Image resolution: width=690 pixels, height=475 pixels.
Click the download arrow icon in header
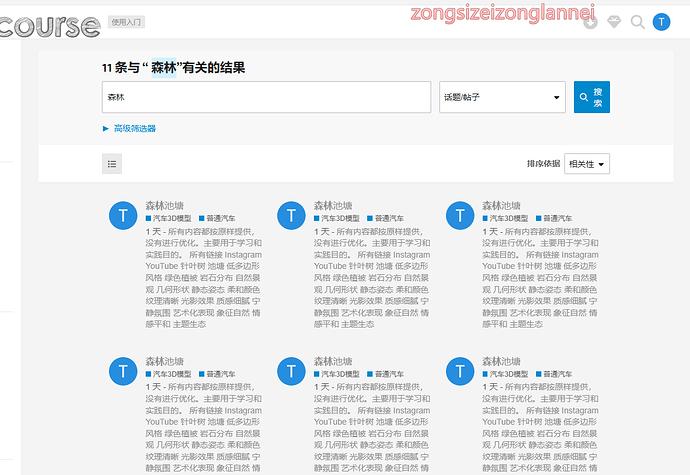pyautogui.click(x=591, y=22)
